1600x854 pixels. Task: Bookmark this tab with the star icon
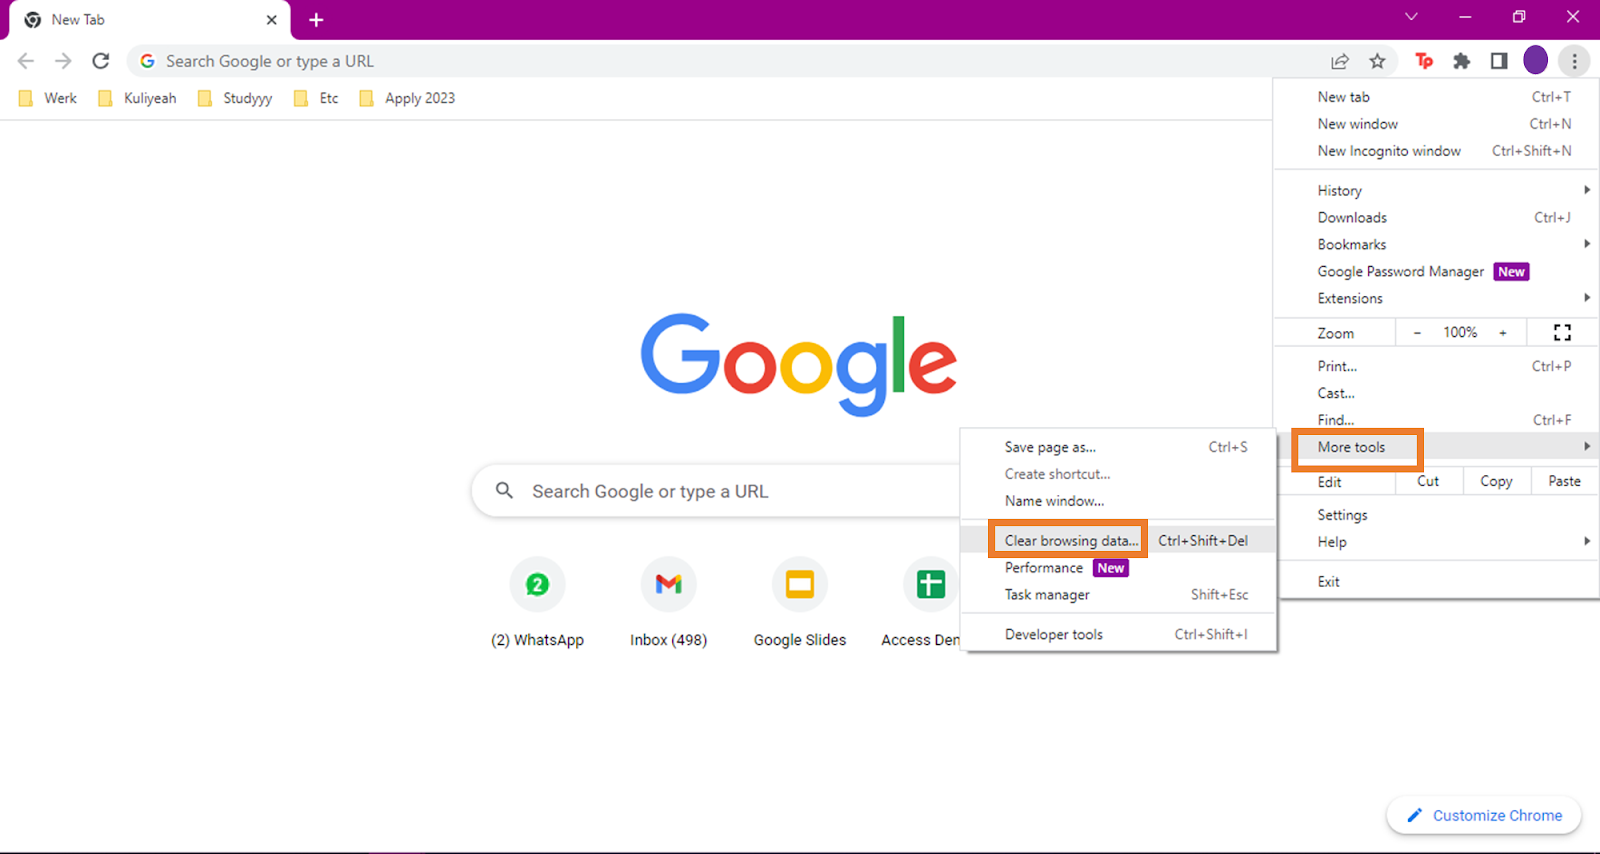pyautogui.click(x=1377, y=61)
